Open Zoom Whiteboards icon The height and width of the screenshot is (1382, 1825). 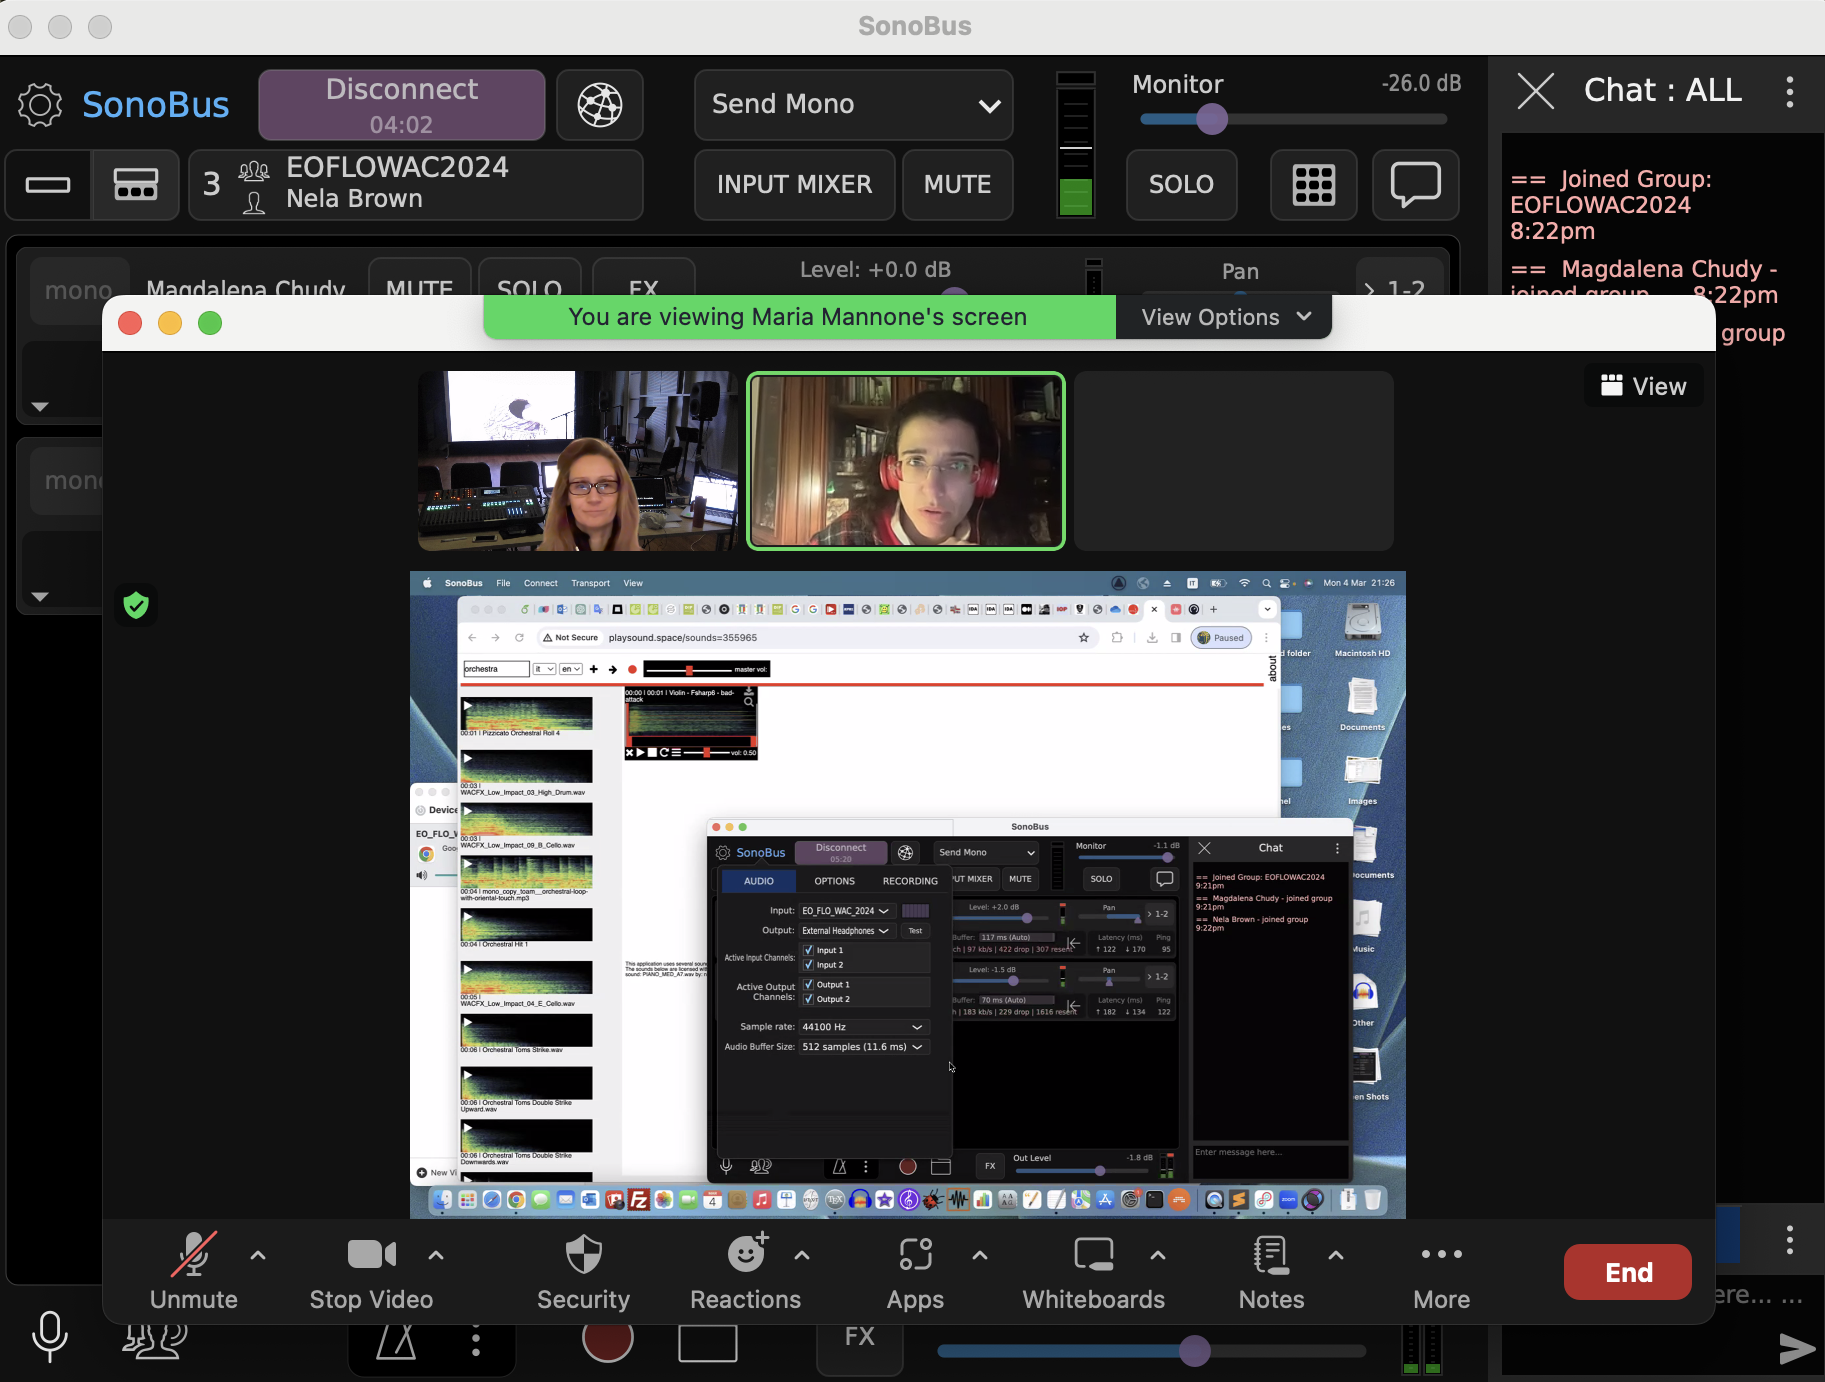[1093, 1254]
